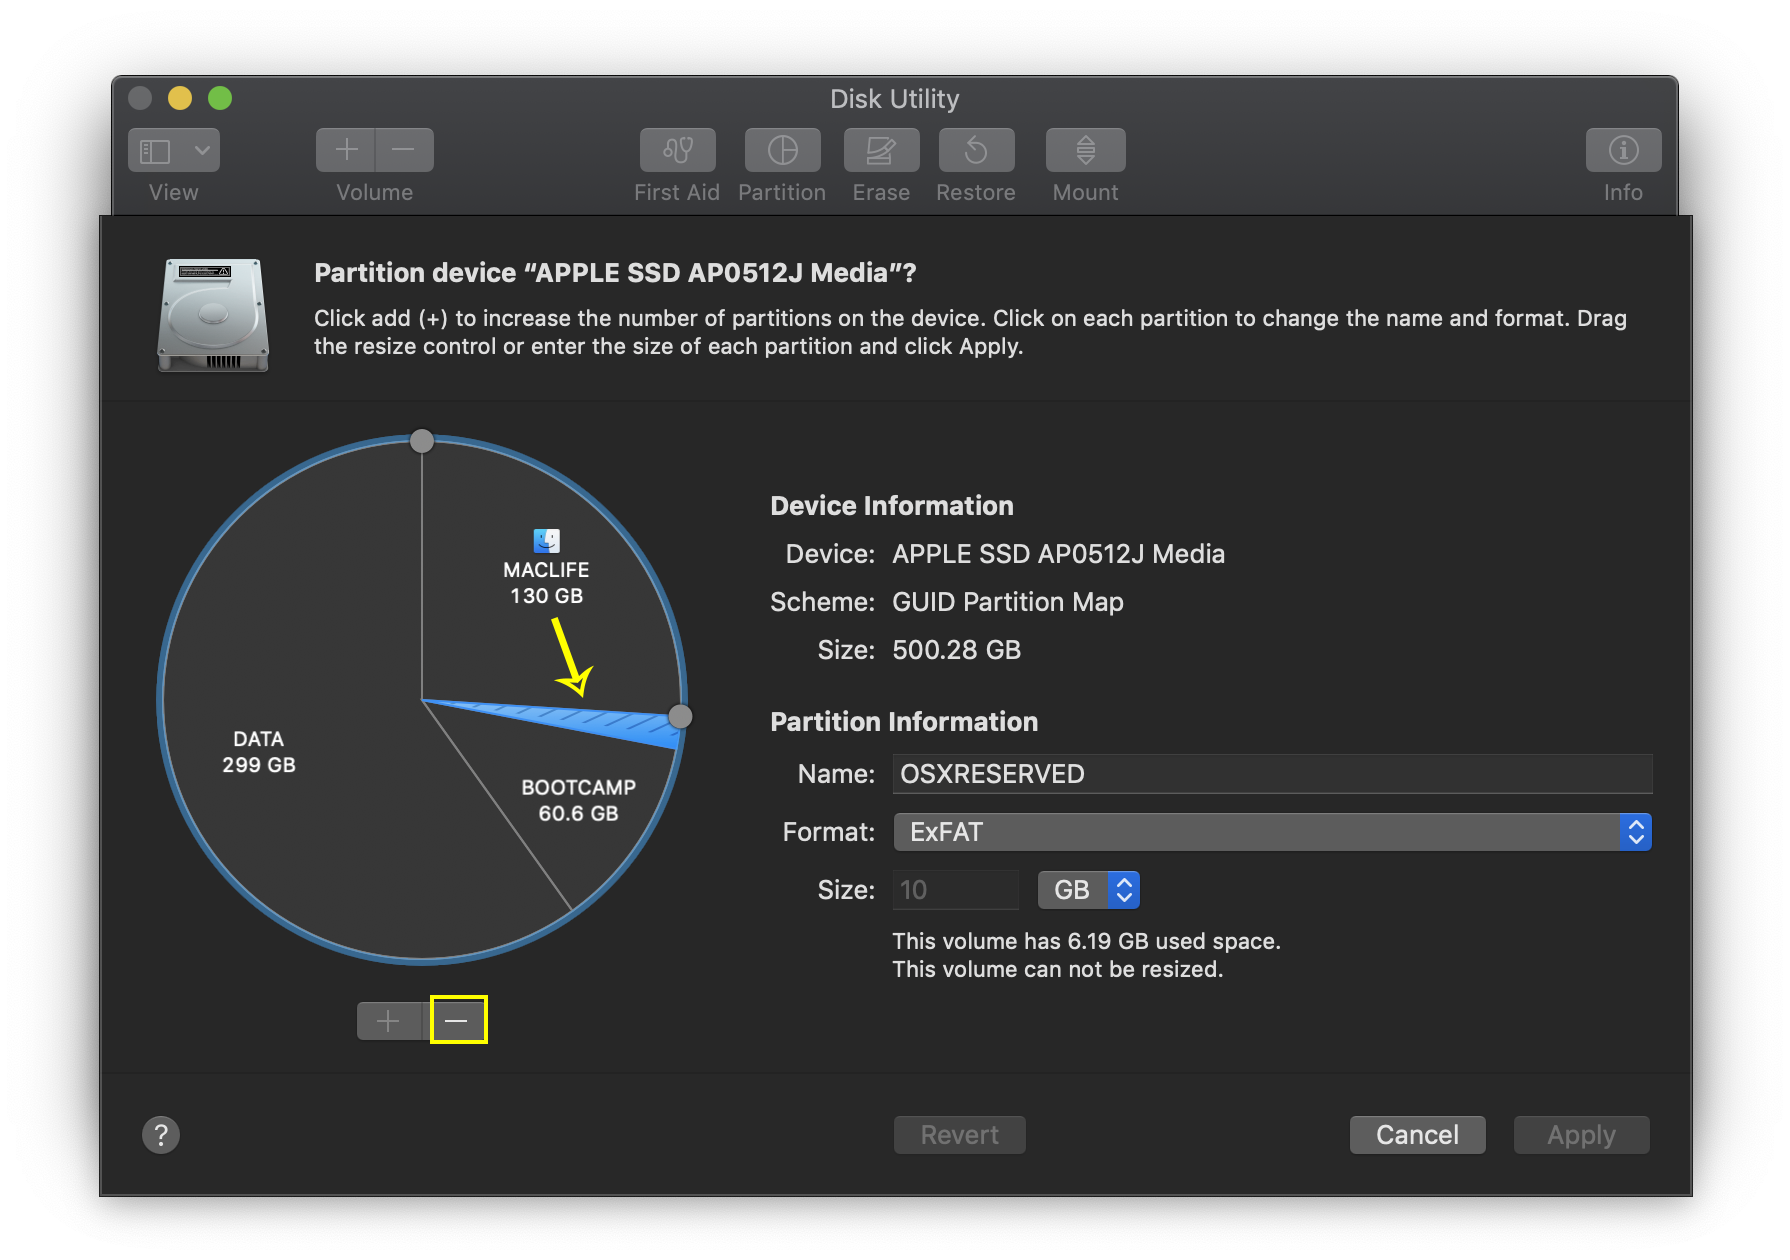Image resolution: width=1790 pixels, height=1260 pixels.
Task: Open the Partition tool in toolbar
Action: [782, 151]
